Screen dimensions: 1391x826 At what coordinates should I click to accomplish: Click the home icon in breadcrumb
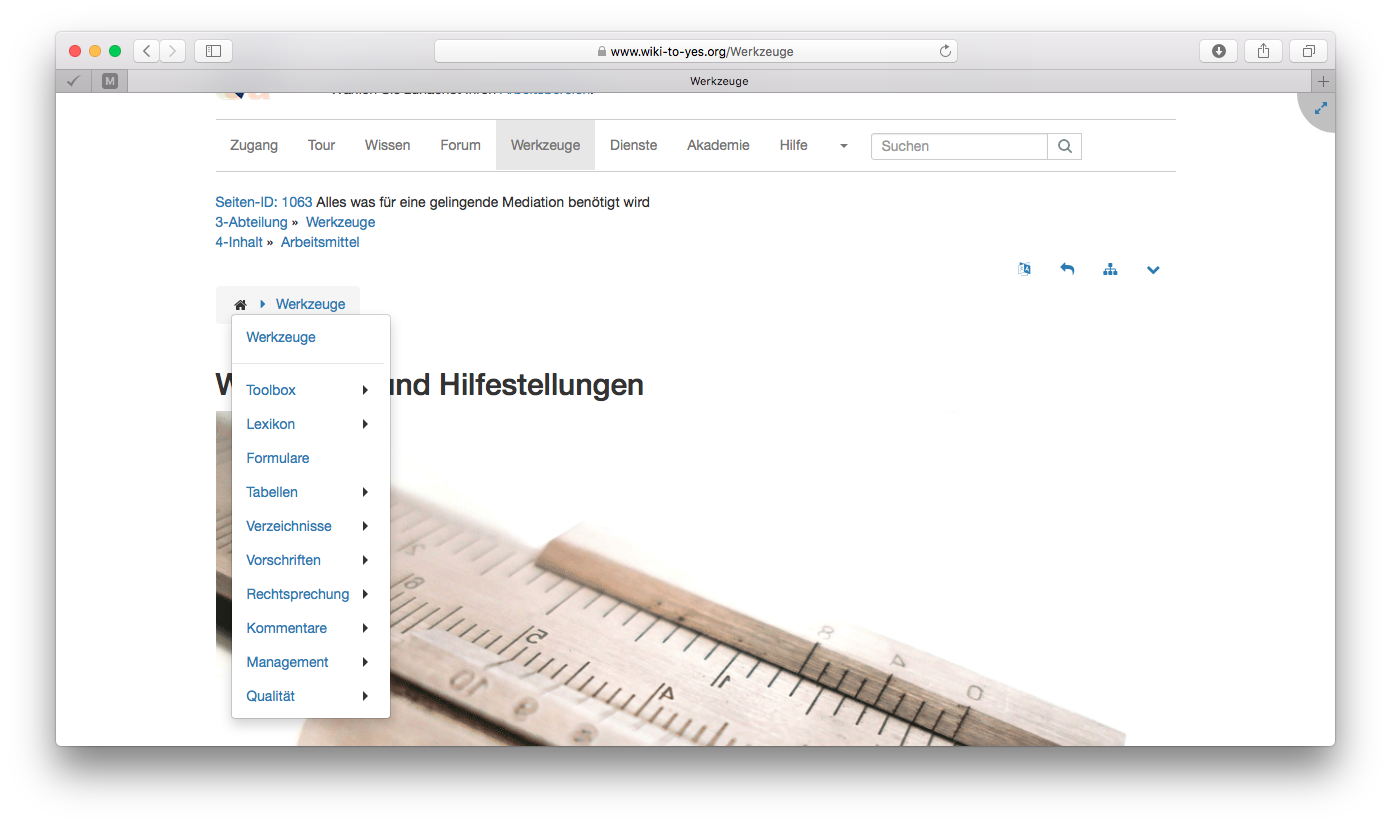pyautogui.click(x=240, y=305)
